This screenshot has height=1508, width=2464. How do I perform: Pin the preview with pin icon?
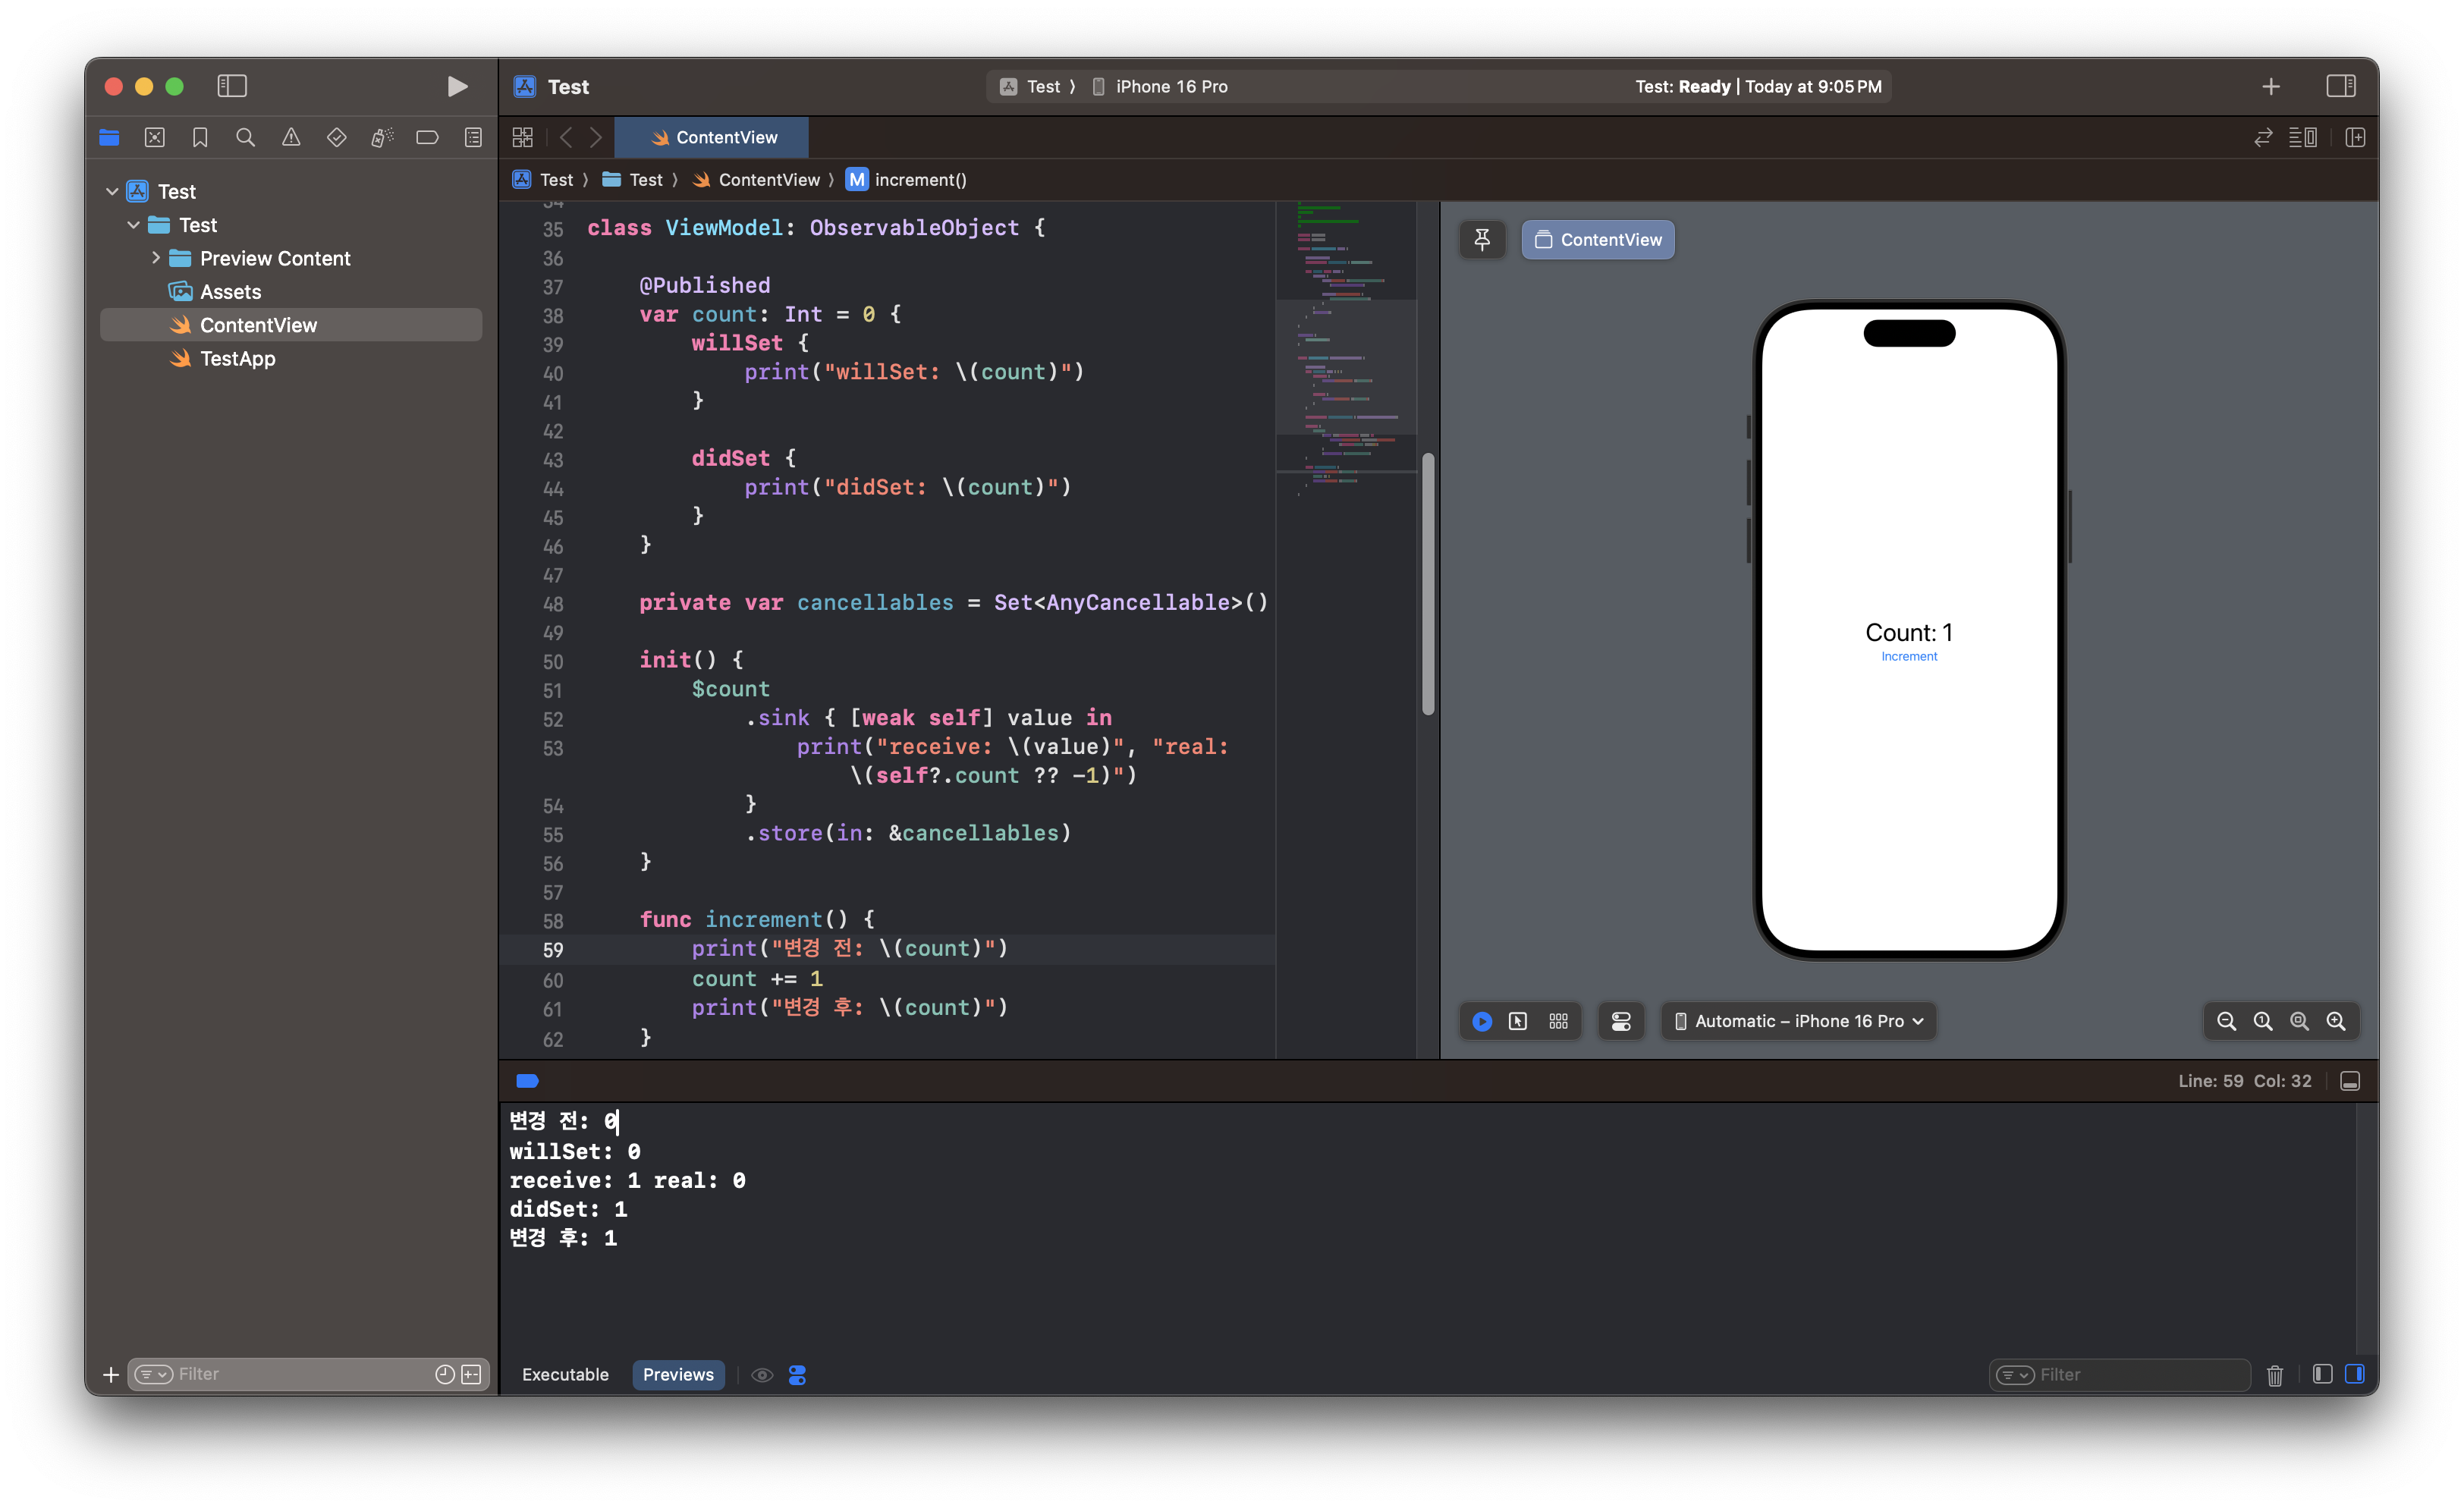(1482, 240)
